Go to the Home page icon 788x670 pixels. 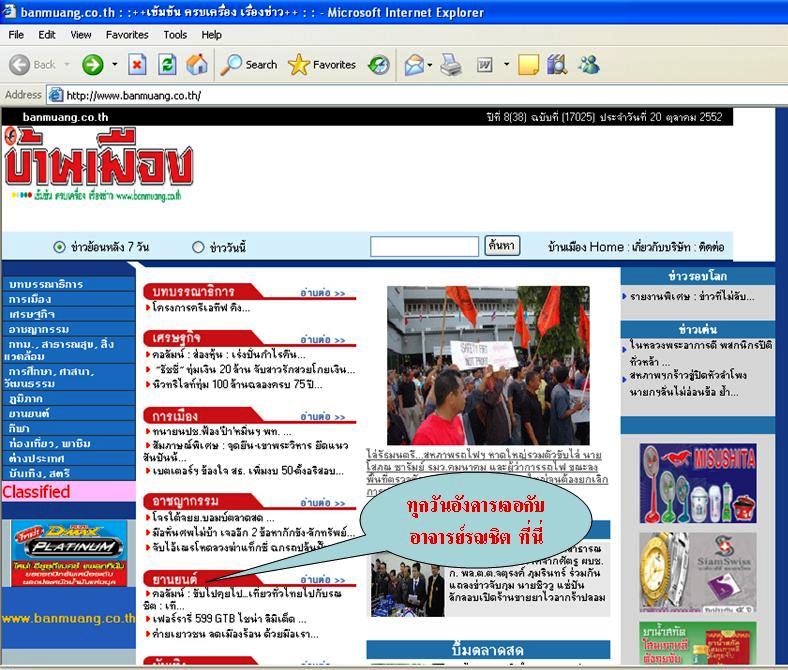click(198, 65)
